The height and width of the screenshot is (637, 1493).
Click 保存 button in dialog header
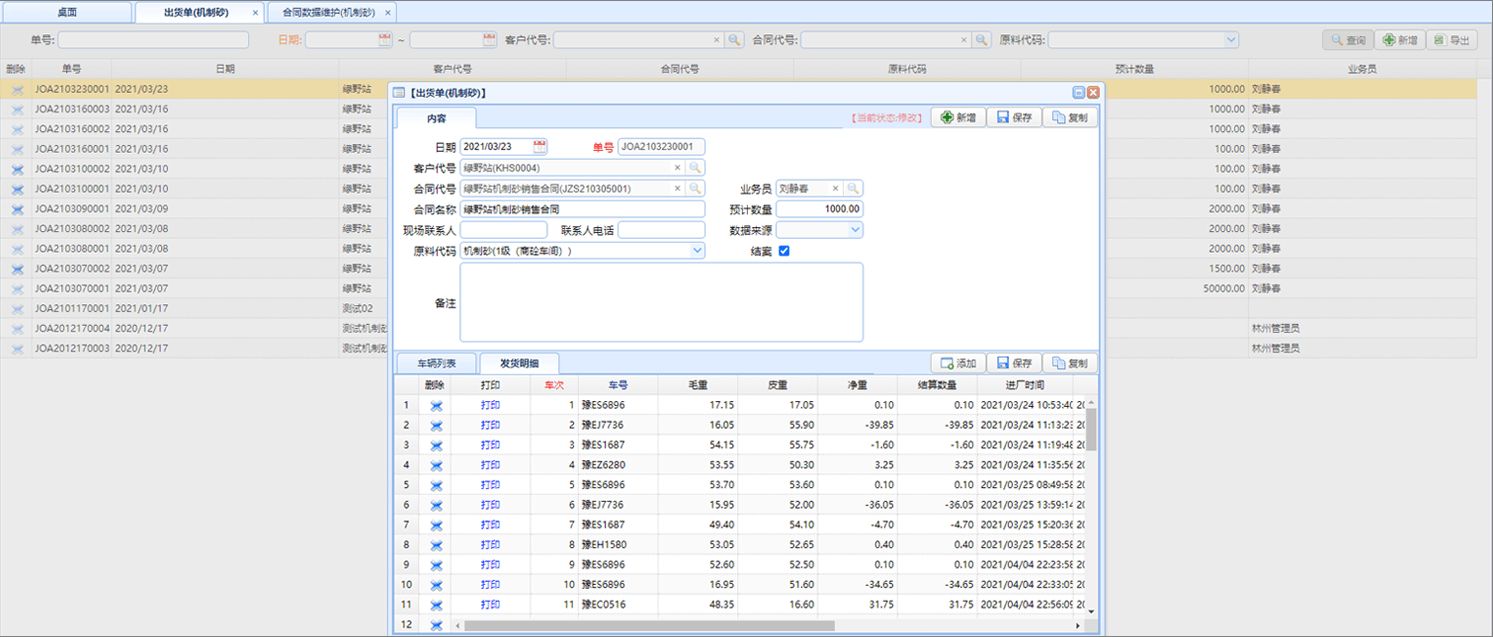[1013, 117]
